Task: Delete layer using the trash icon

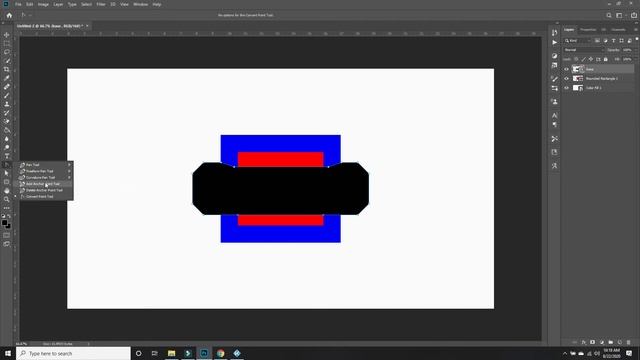Action: point(629,342)
